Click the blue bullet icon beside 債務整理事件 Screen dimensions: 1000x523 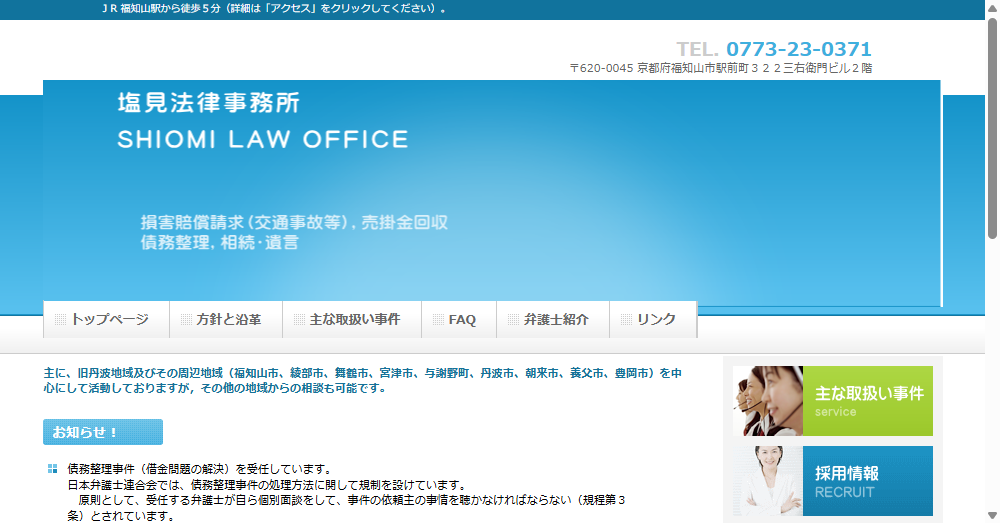pos(52,468)
